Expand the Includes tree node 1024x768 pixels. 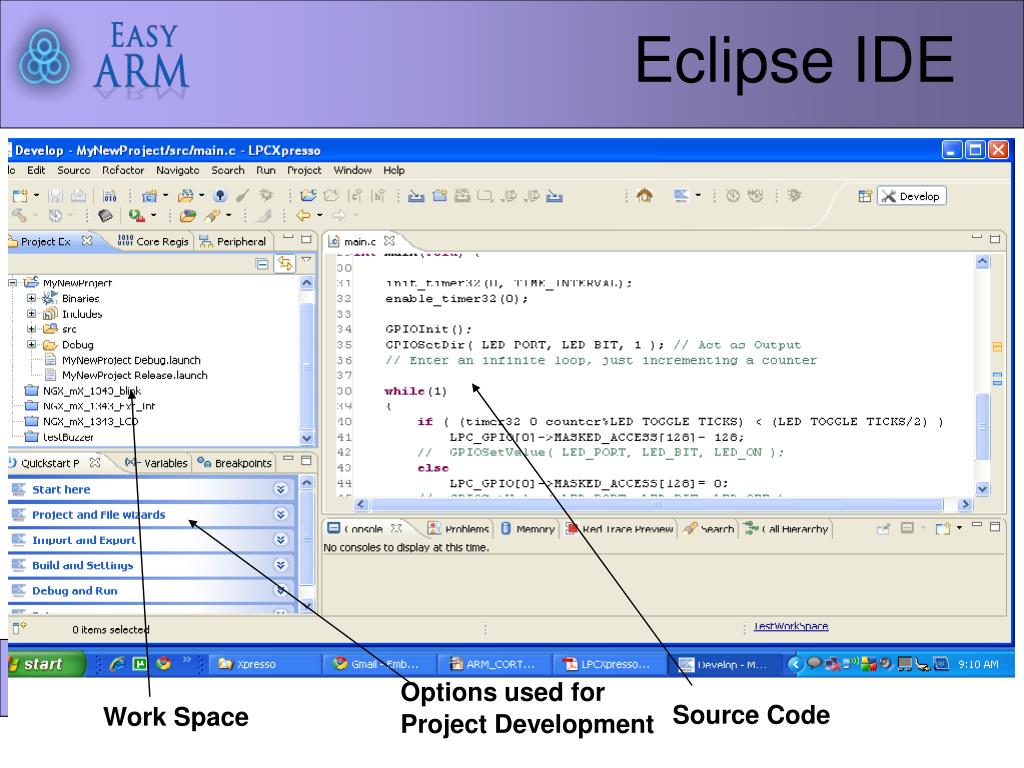tap(31, 313)
